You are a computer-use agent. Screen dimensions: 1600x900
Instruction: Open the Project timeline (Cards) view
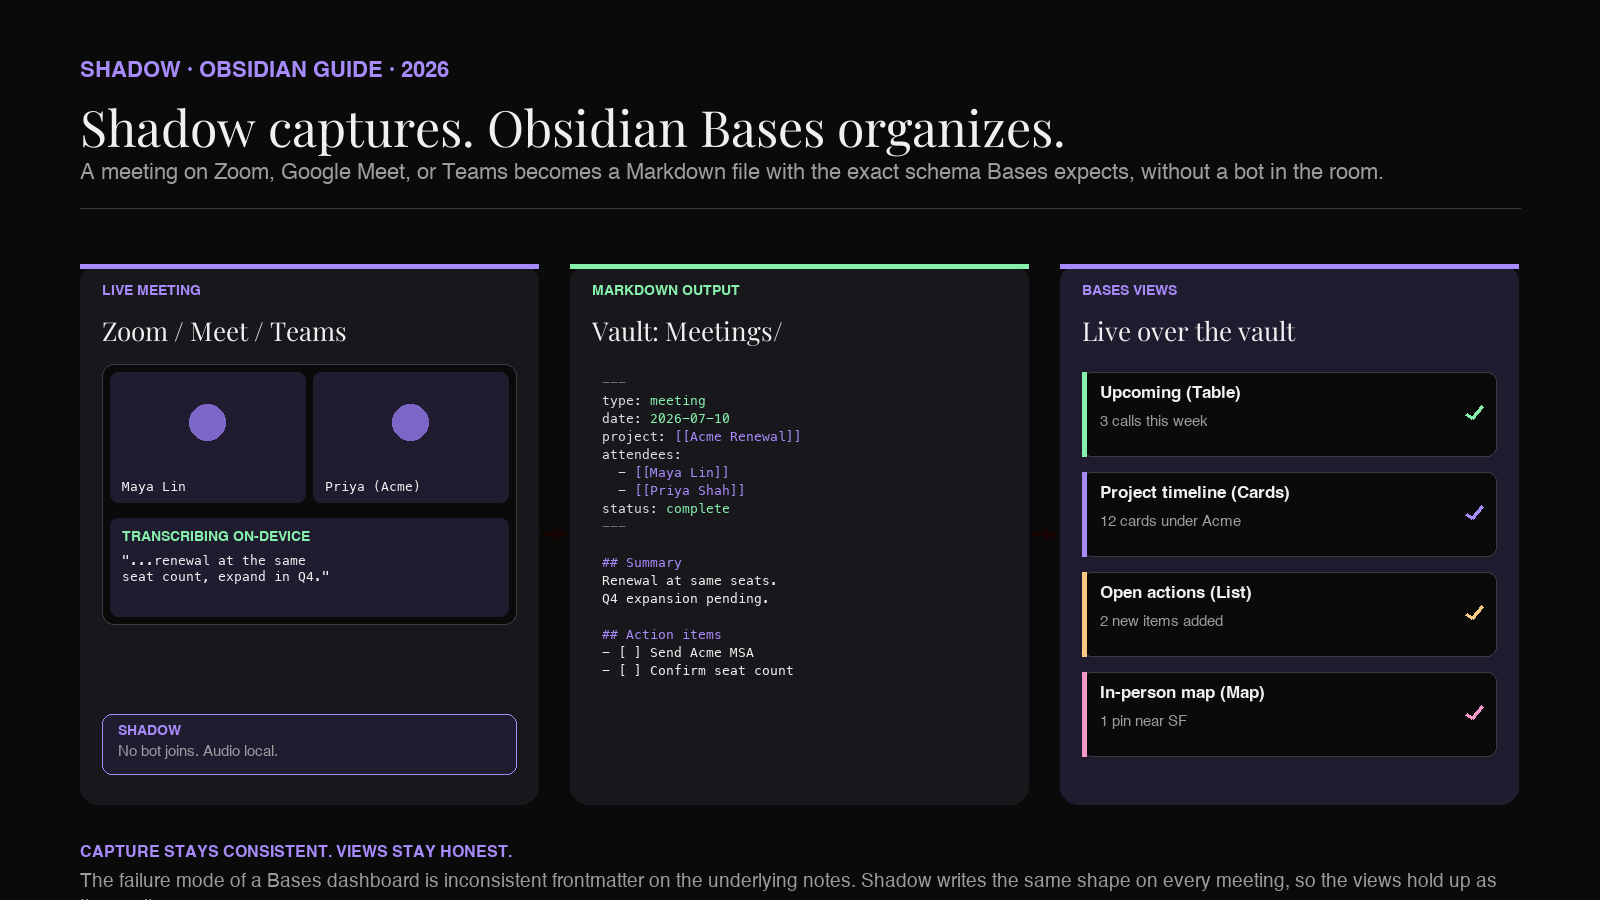[x=1289, y=514]
